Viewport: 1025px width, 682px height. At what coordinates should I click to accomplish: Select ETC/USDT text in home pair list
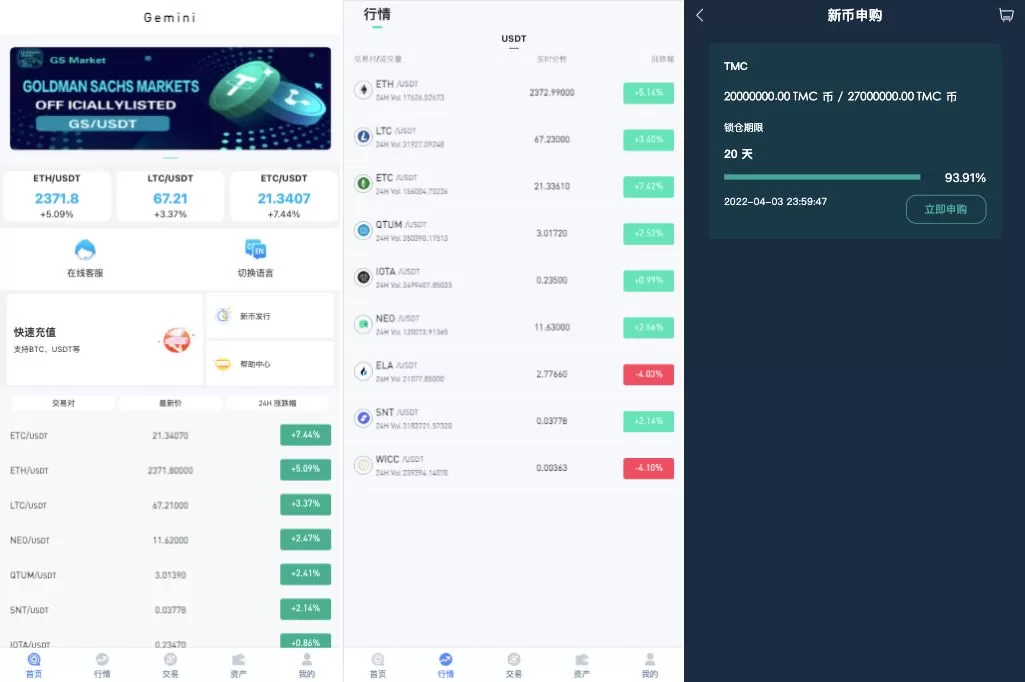pos(29,435)
